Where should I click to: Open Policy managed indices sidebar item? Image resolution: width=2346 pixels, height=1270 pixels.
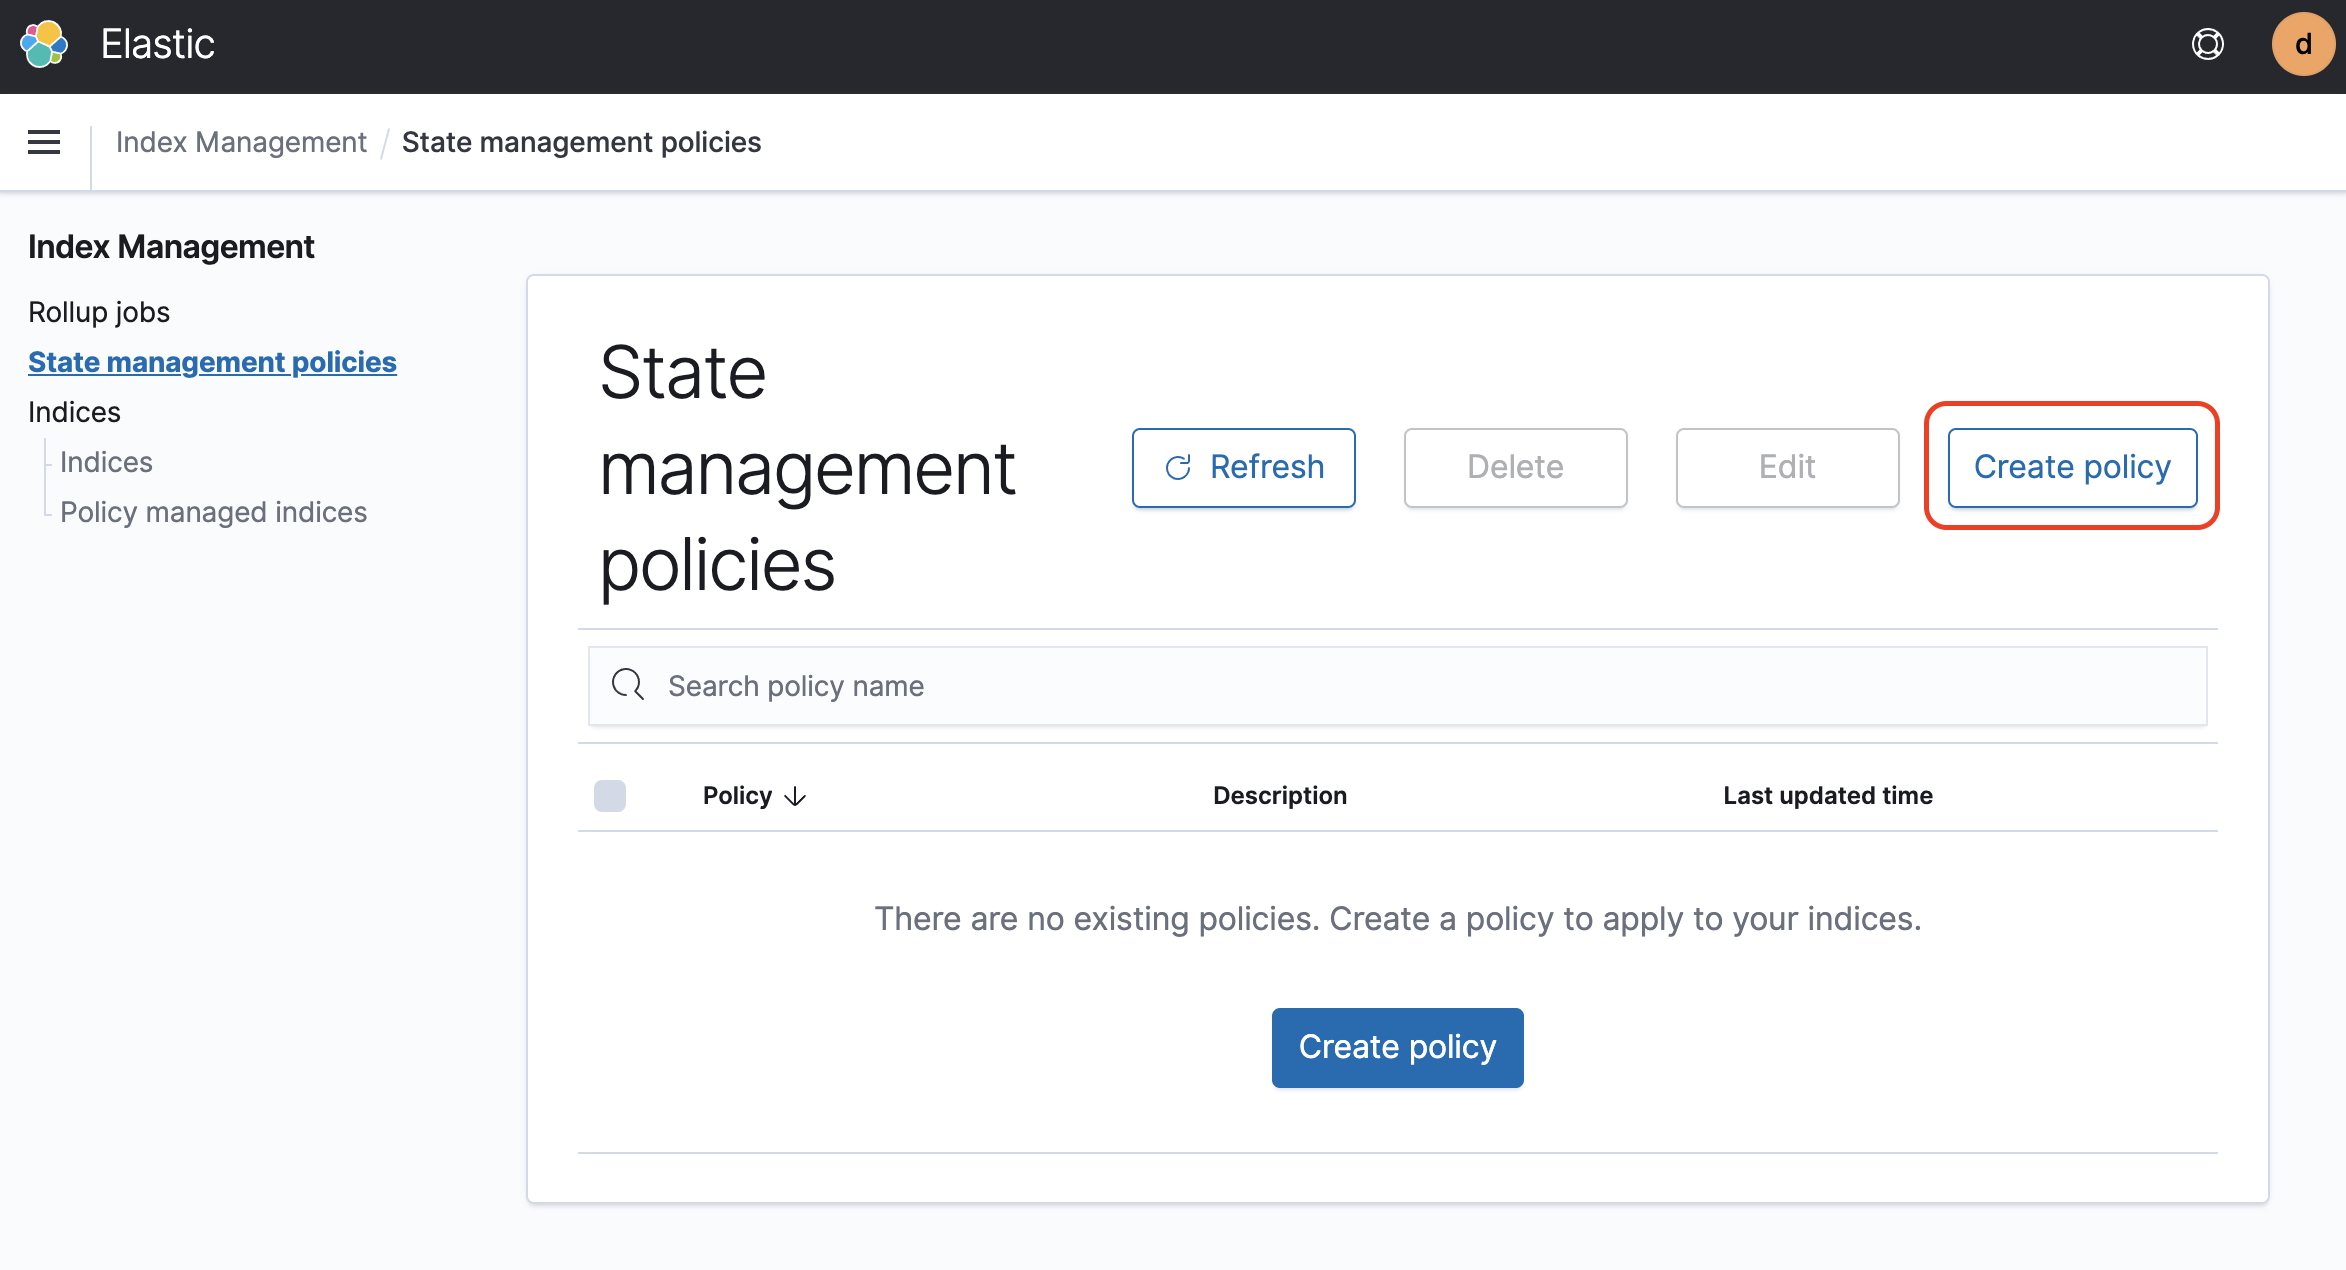pos(213,512)
